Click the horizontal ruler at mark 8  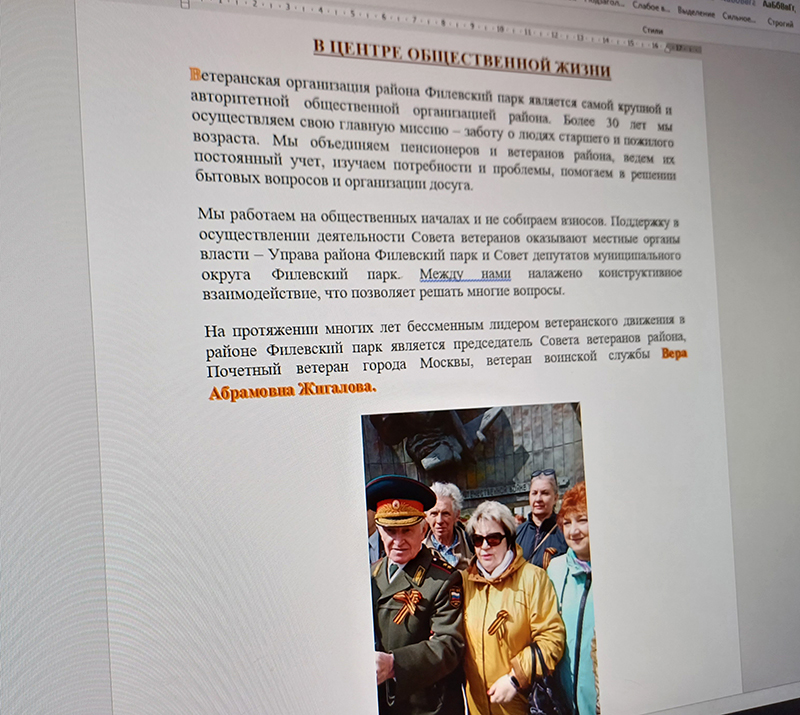[443, 23]
